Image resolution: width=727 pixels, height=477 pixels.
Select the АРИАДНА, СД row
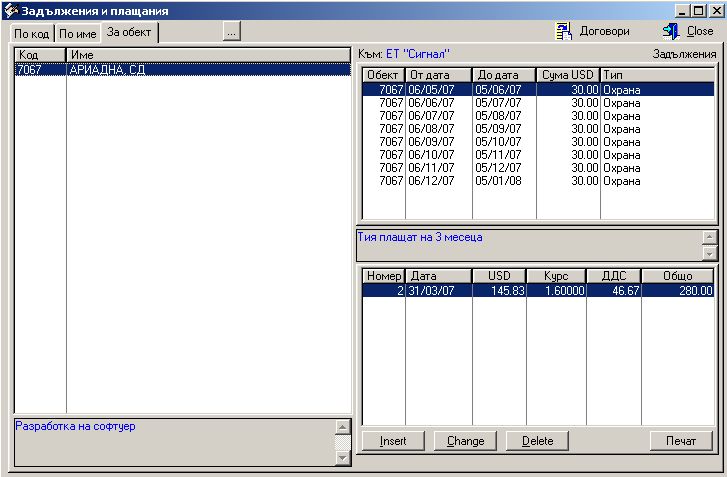[x=183, y=70]
